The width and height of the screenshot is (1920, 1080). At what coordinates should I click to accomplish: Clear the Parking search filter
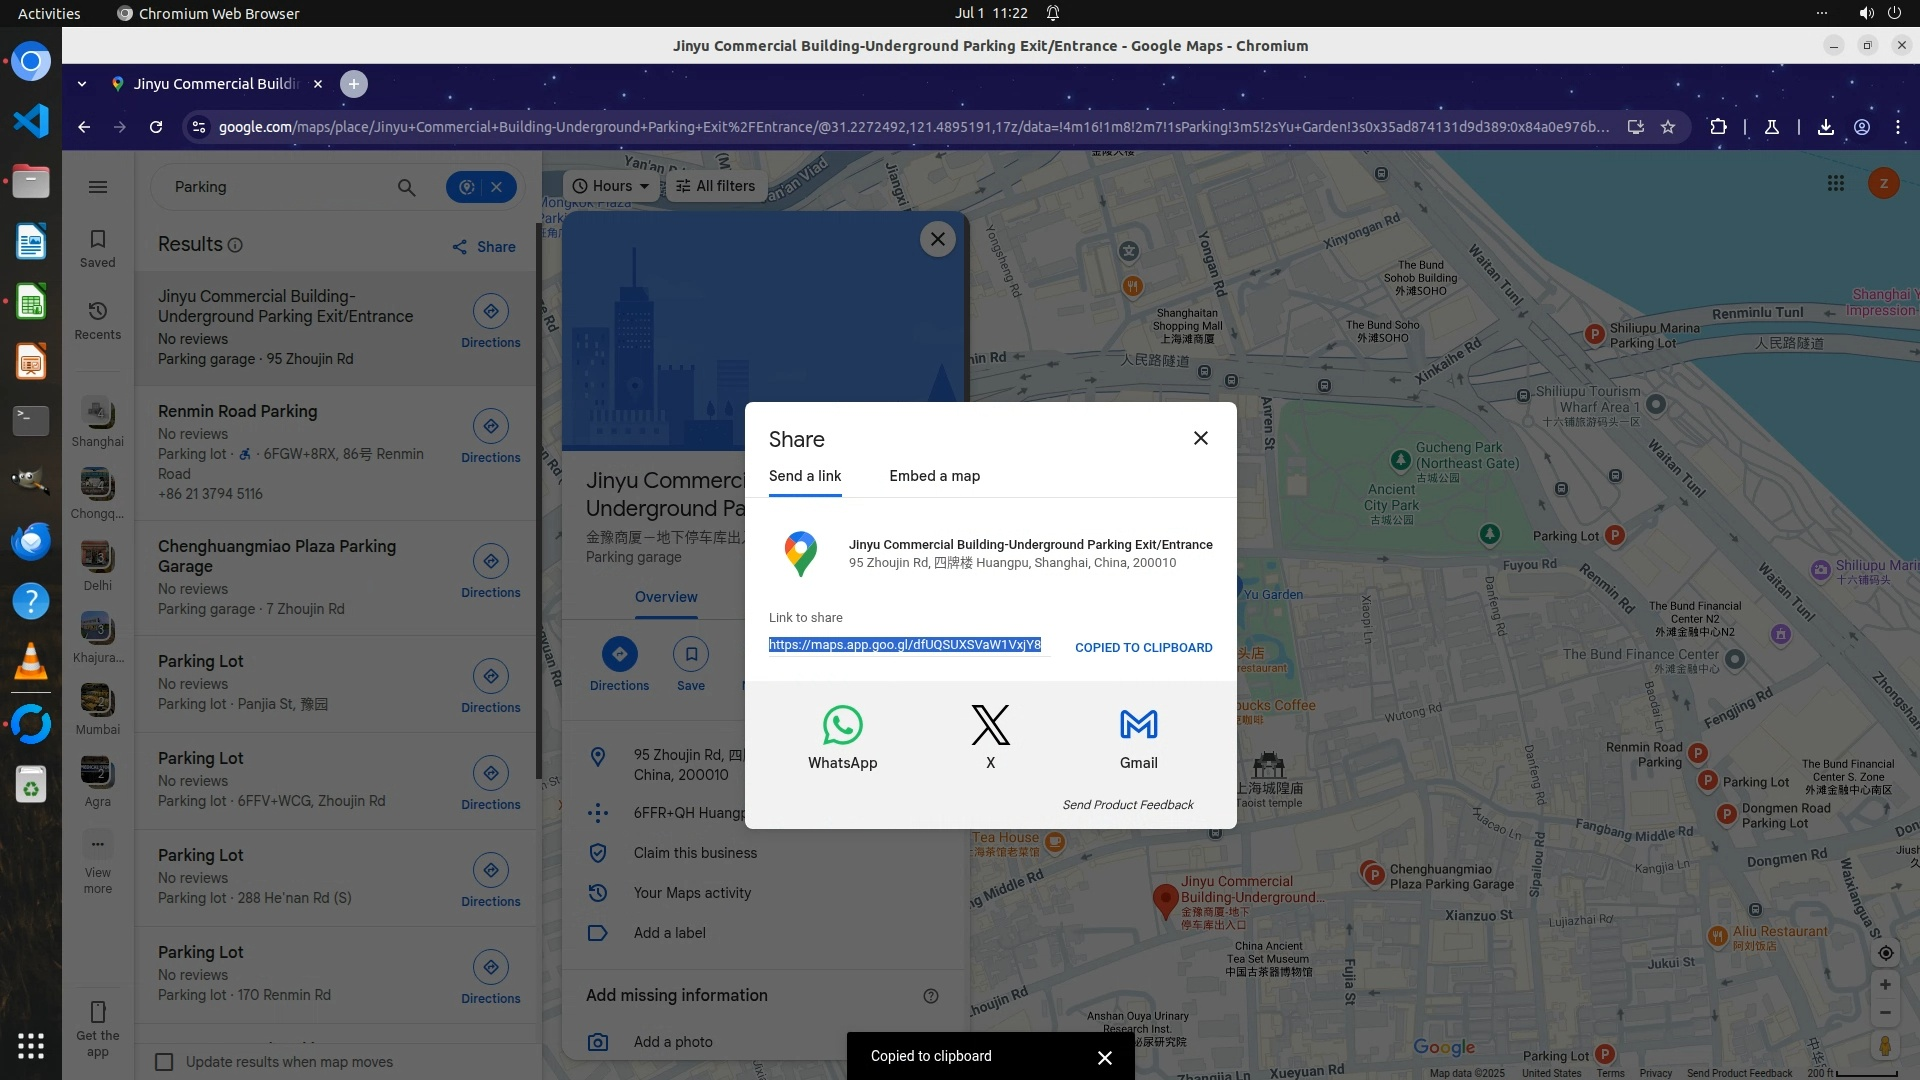(497, 187)
